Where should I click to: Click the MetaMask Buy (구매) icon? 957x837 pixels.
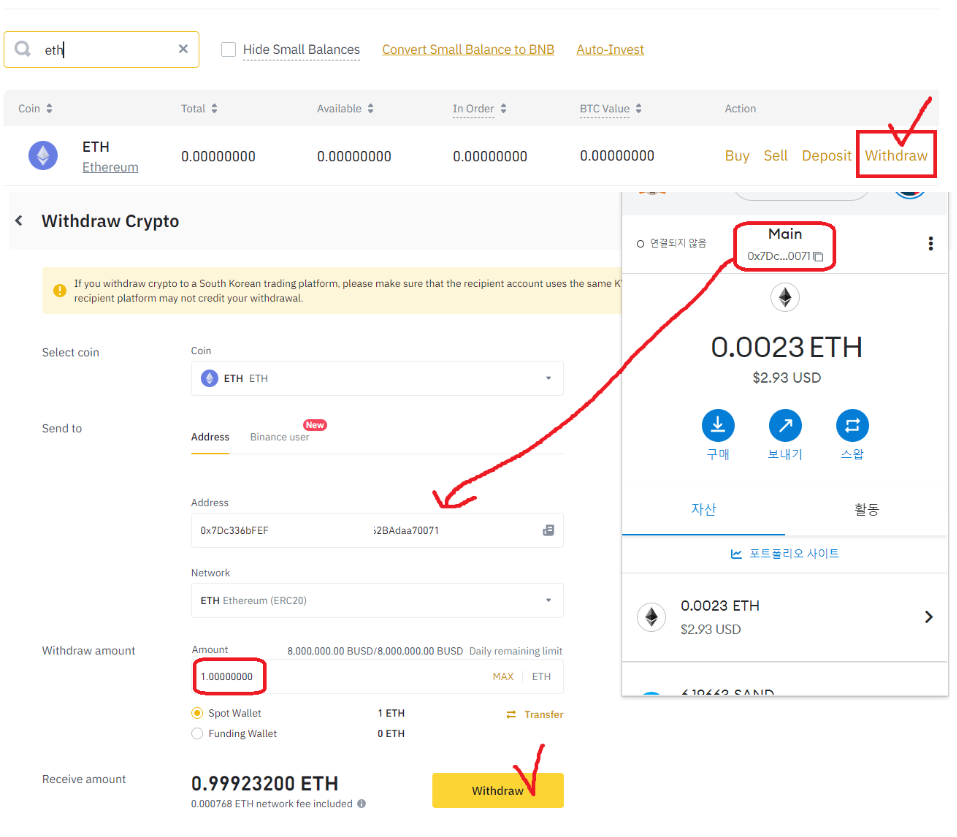click(x=718, y=426)
